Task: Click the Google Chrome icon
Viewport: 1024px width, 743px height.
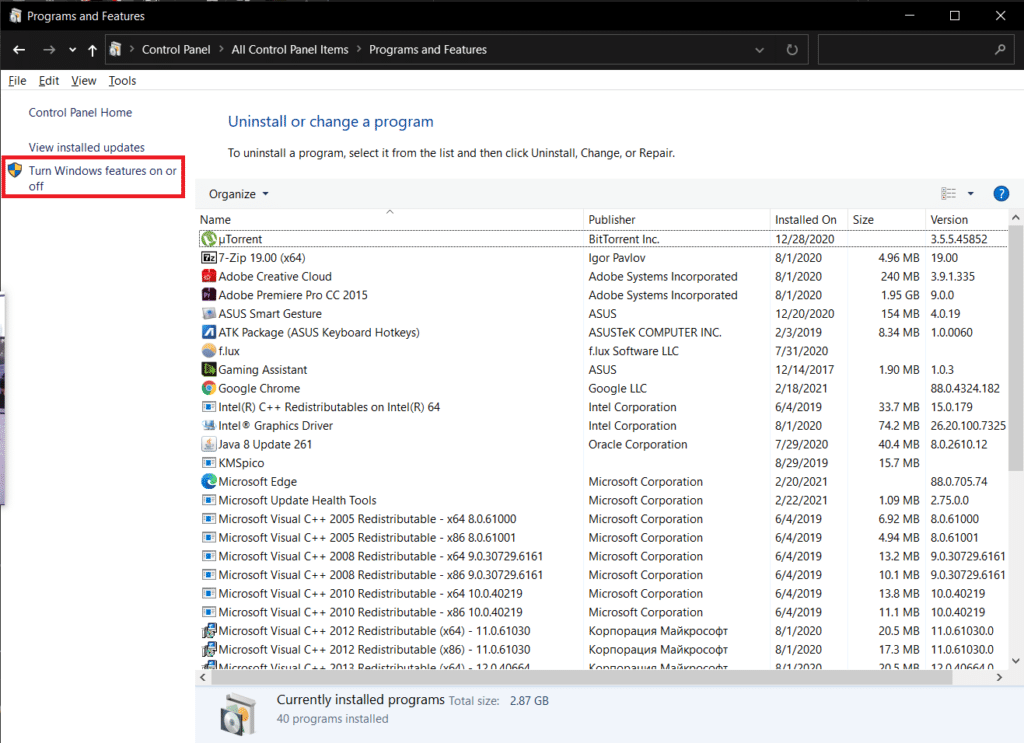Action: 208,388
